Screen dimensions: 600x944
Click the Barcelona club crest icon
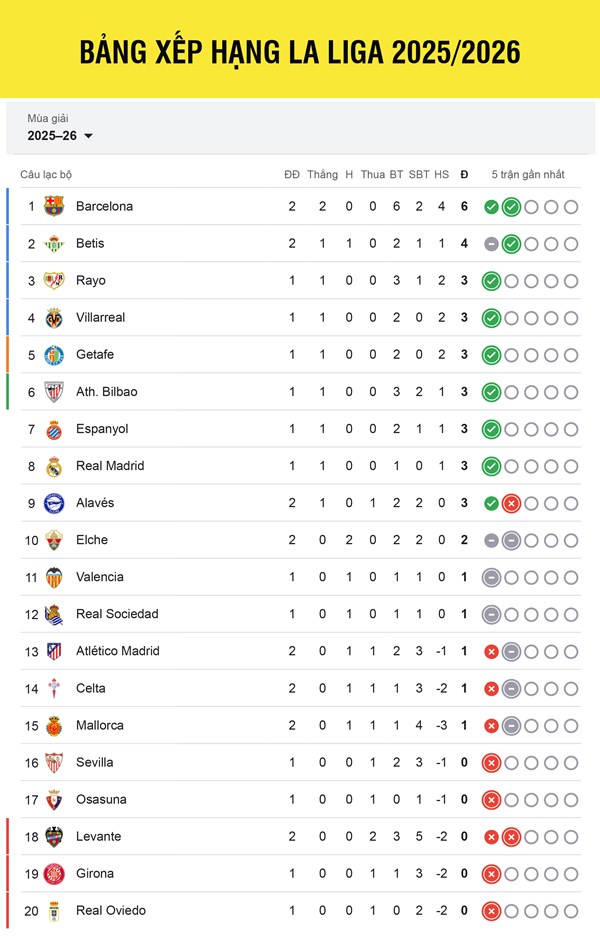click(54, 207)
